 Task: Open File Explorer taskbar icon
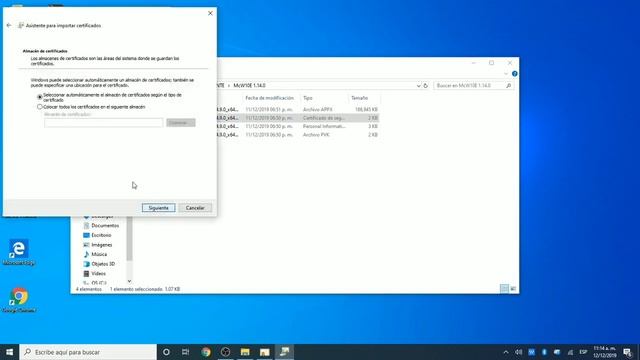click(x=245, y=352)
